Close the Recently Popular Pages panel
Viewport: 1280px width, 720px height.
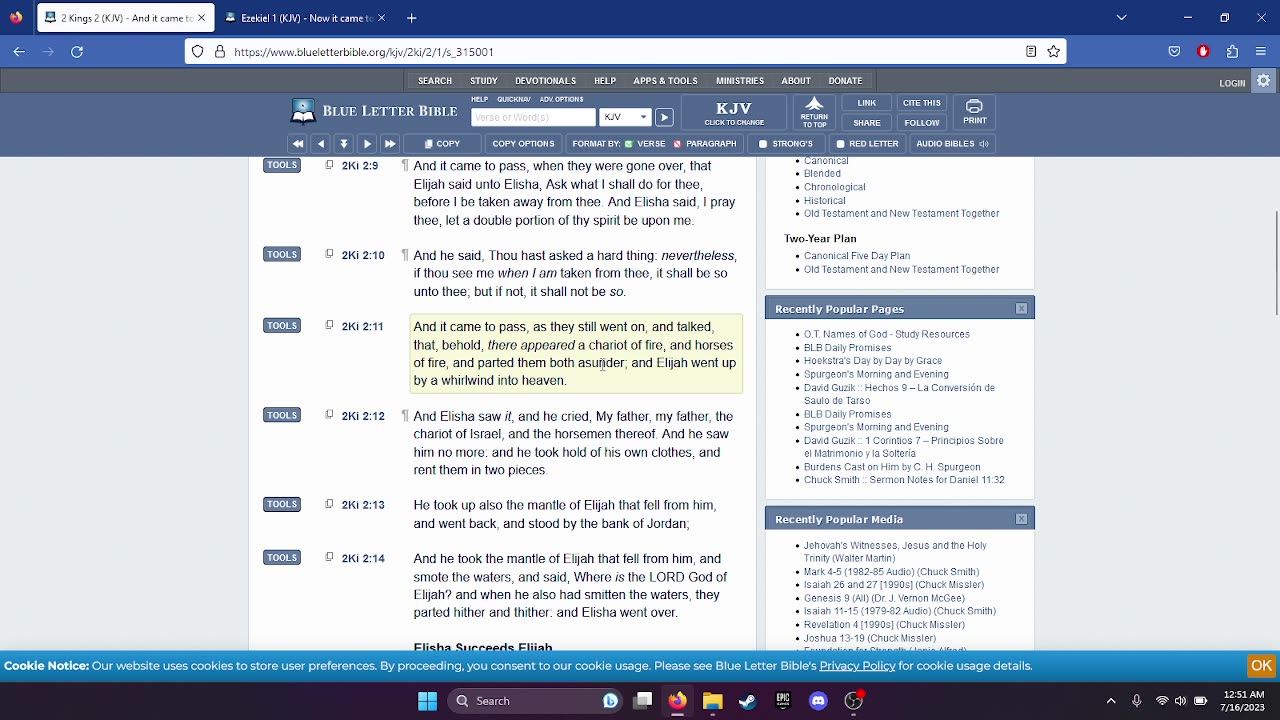[1021, 309]
